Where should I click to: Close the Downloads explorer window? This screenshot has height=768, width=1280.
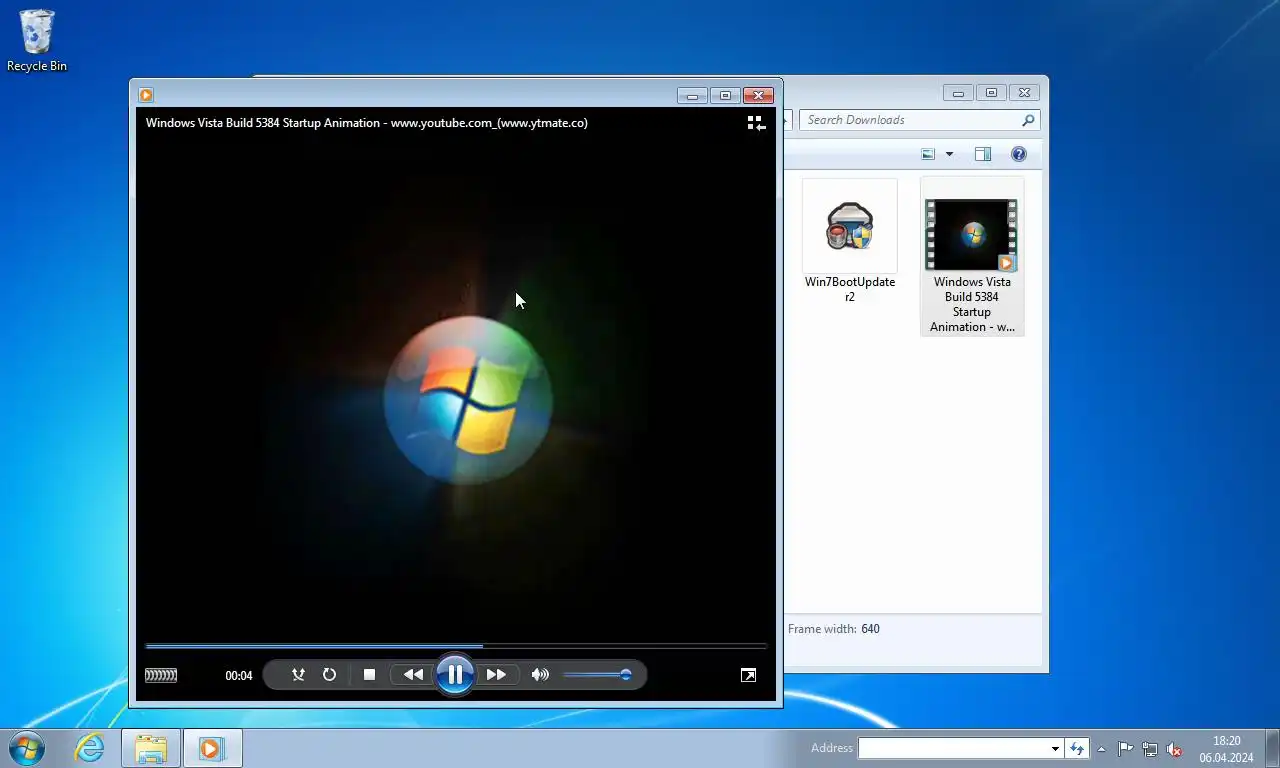(1024, 93)
